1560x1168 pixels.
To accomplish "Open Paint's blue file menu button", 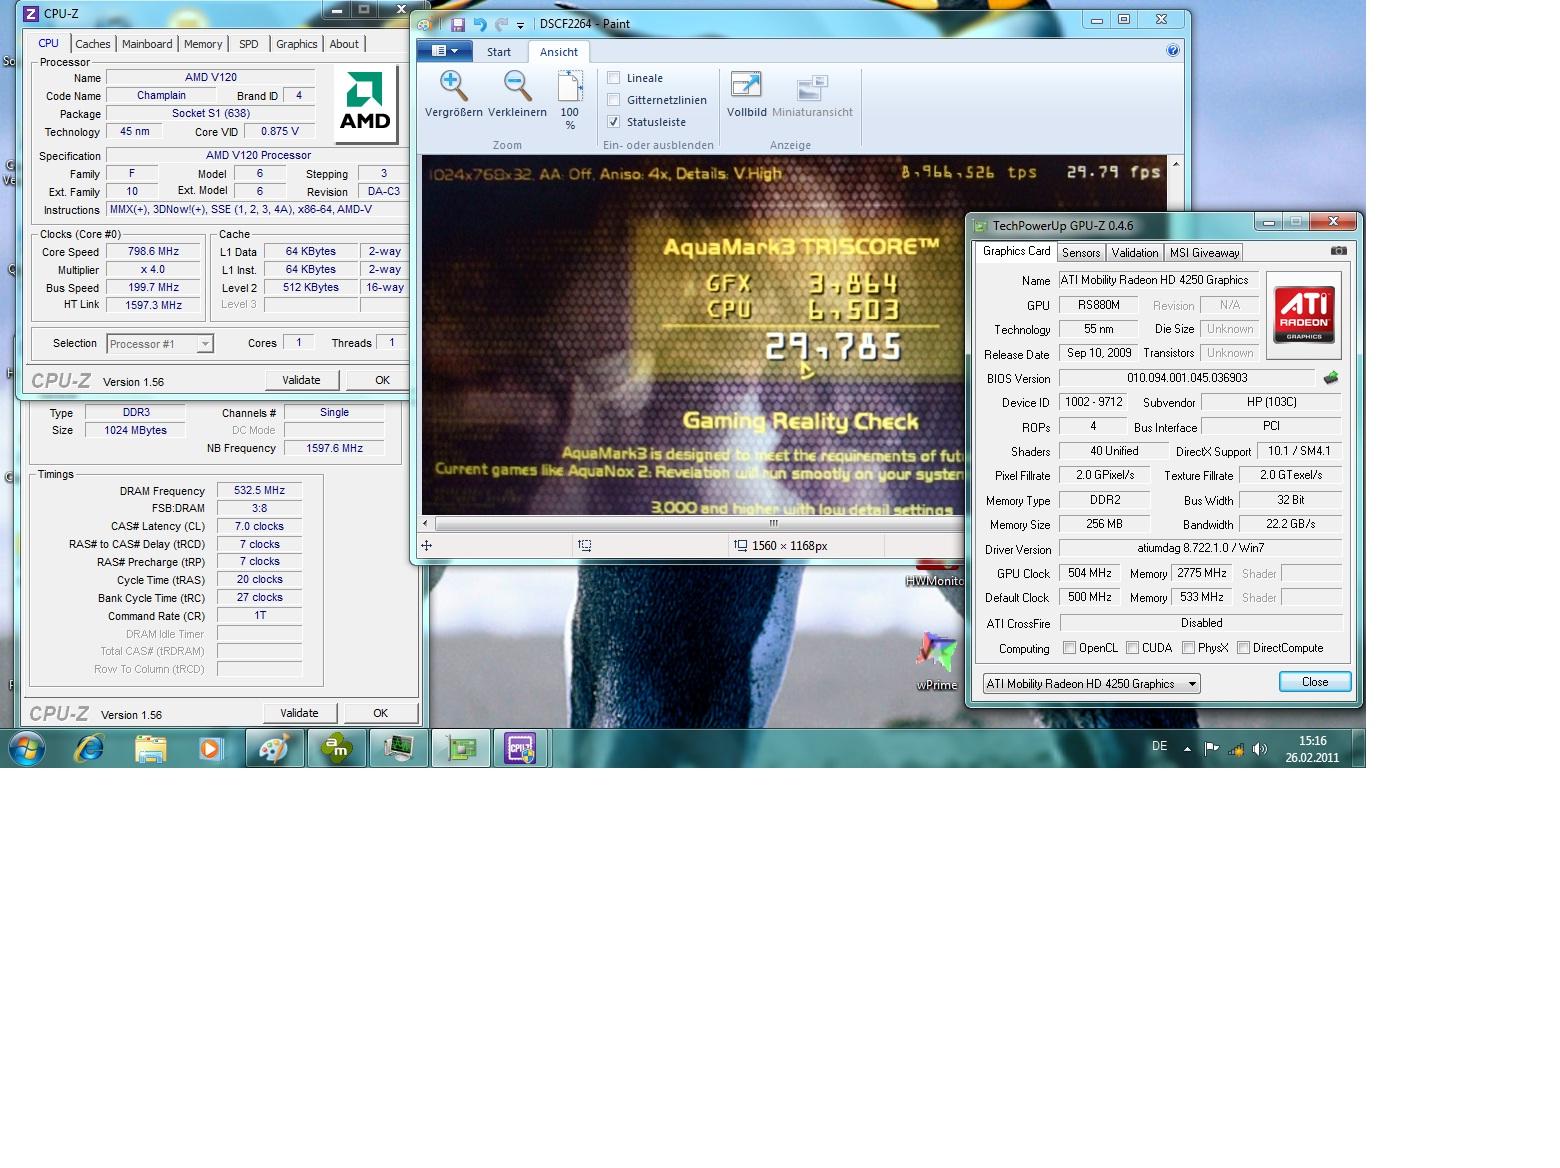I will pyautogui.click(x=445, y=51).
